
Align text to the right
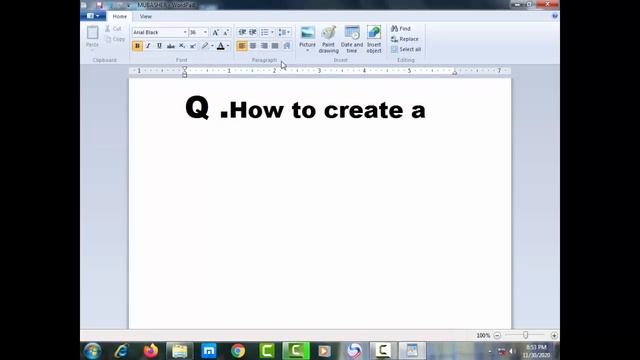[x=264, y=46]
